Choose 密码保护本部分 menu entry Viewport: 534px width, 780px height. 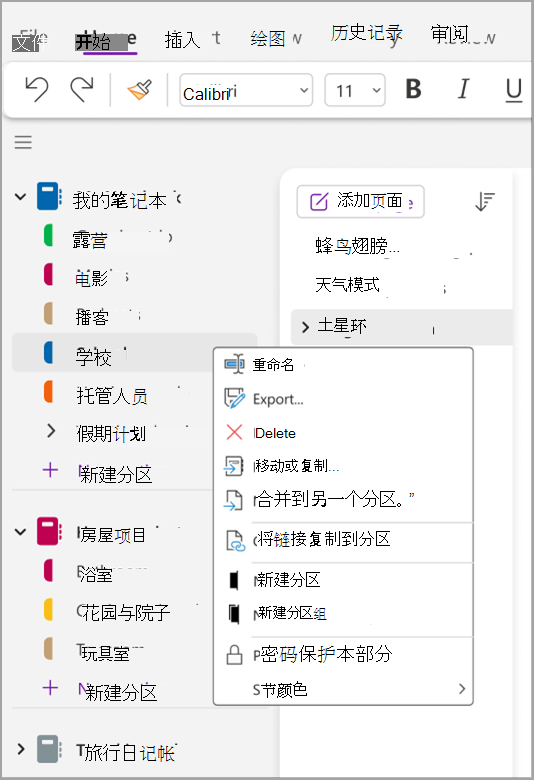(323, 654)
